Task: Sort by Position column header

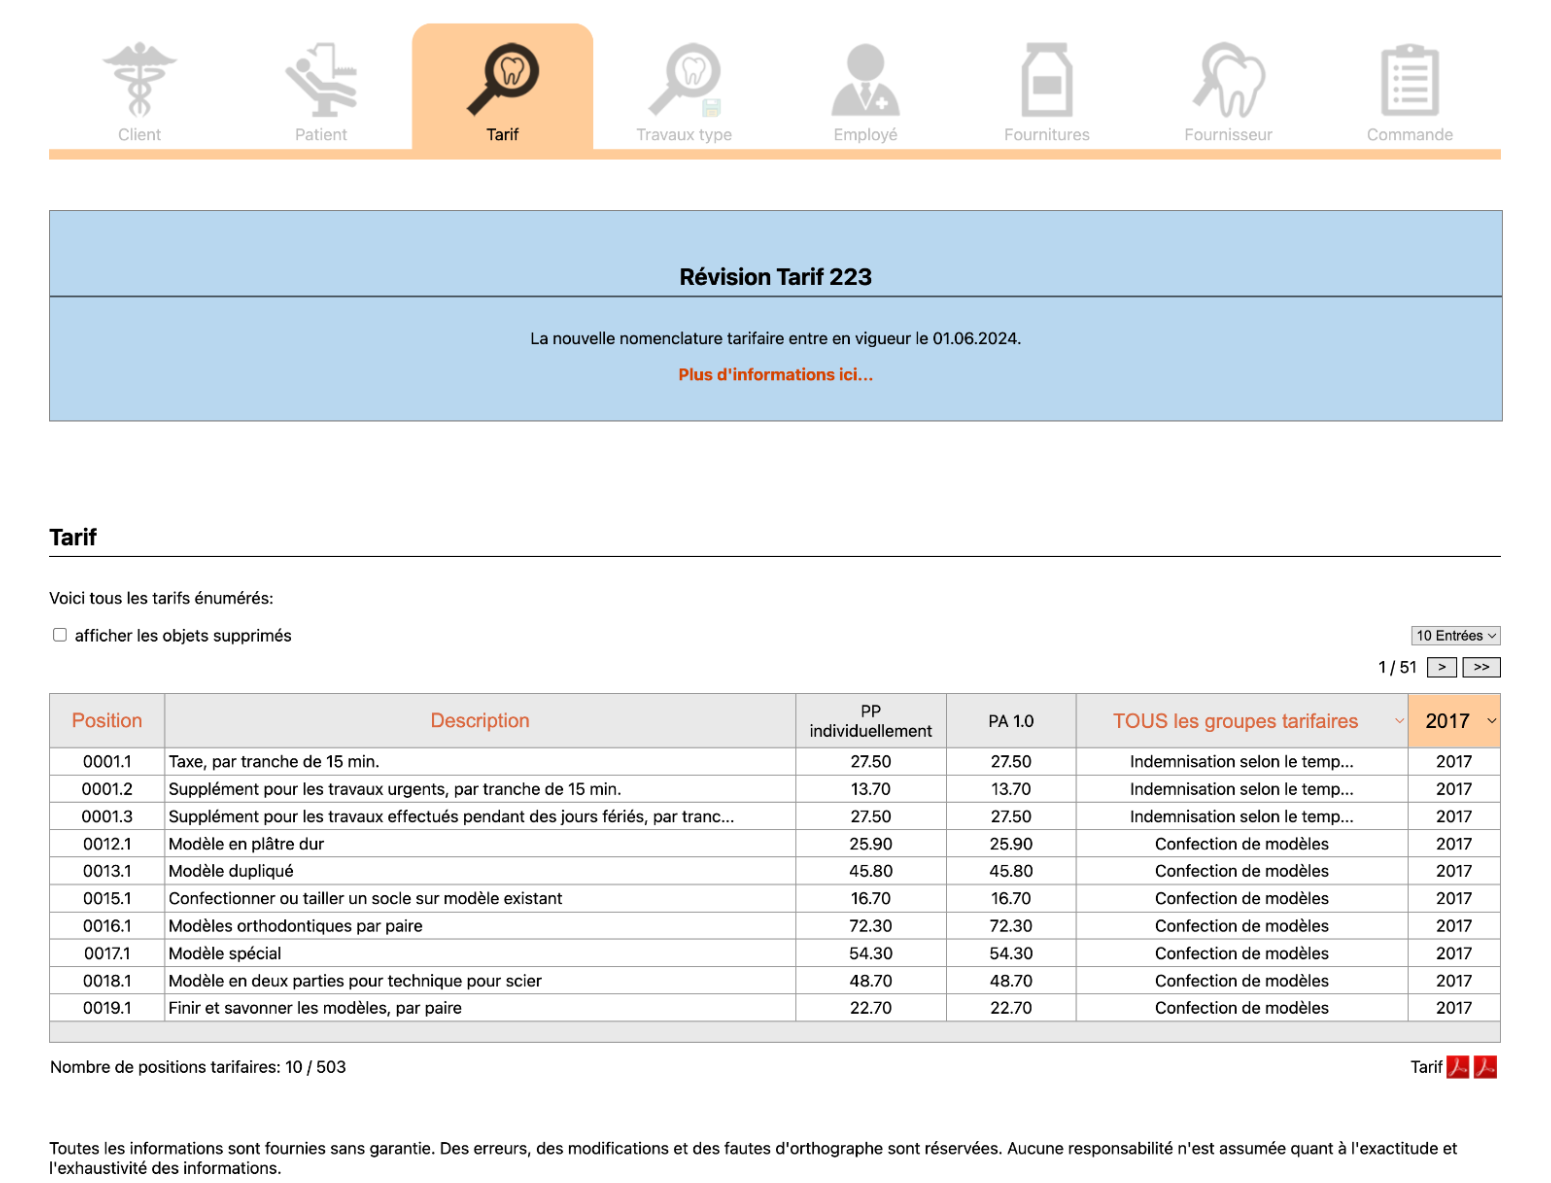Action: [107, 721]
